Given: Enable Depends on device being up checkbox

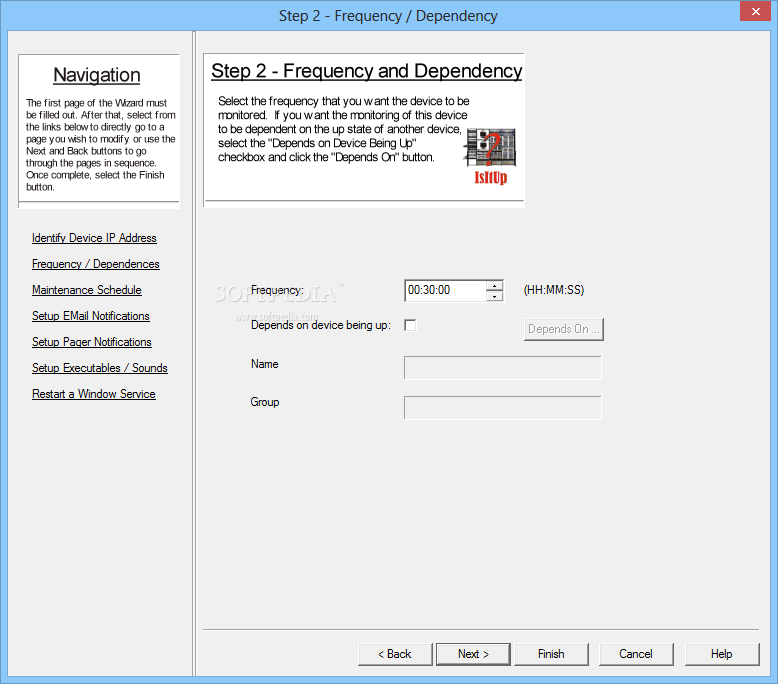Looking at the screenshot, I should point(410,325).
